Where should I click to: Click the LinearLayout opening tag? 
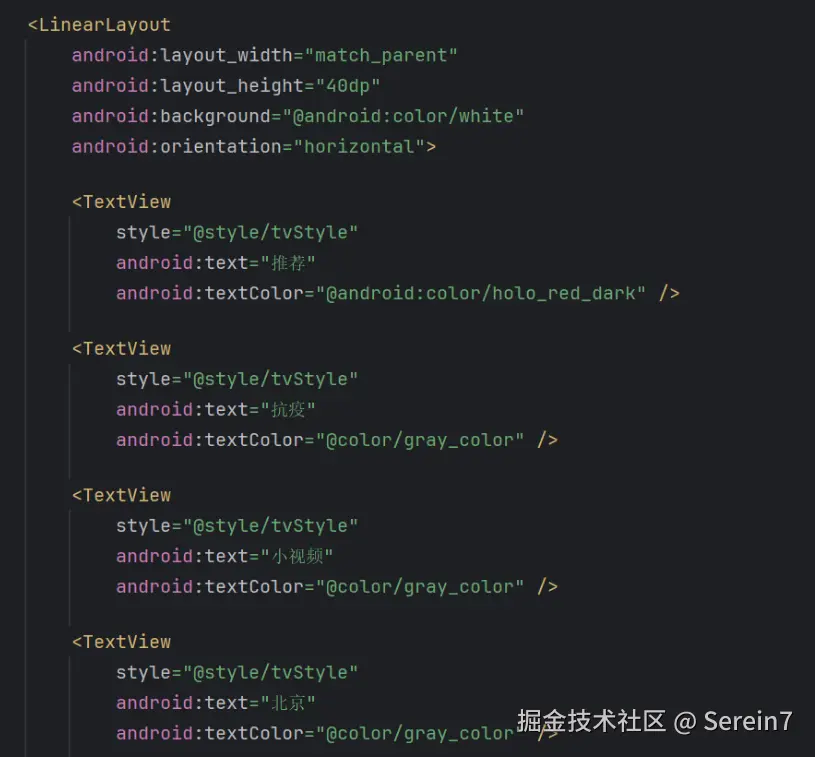tap(99, 25)
